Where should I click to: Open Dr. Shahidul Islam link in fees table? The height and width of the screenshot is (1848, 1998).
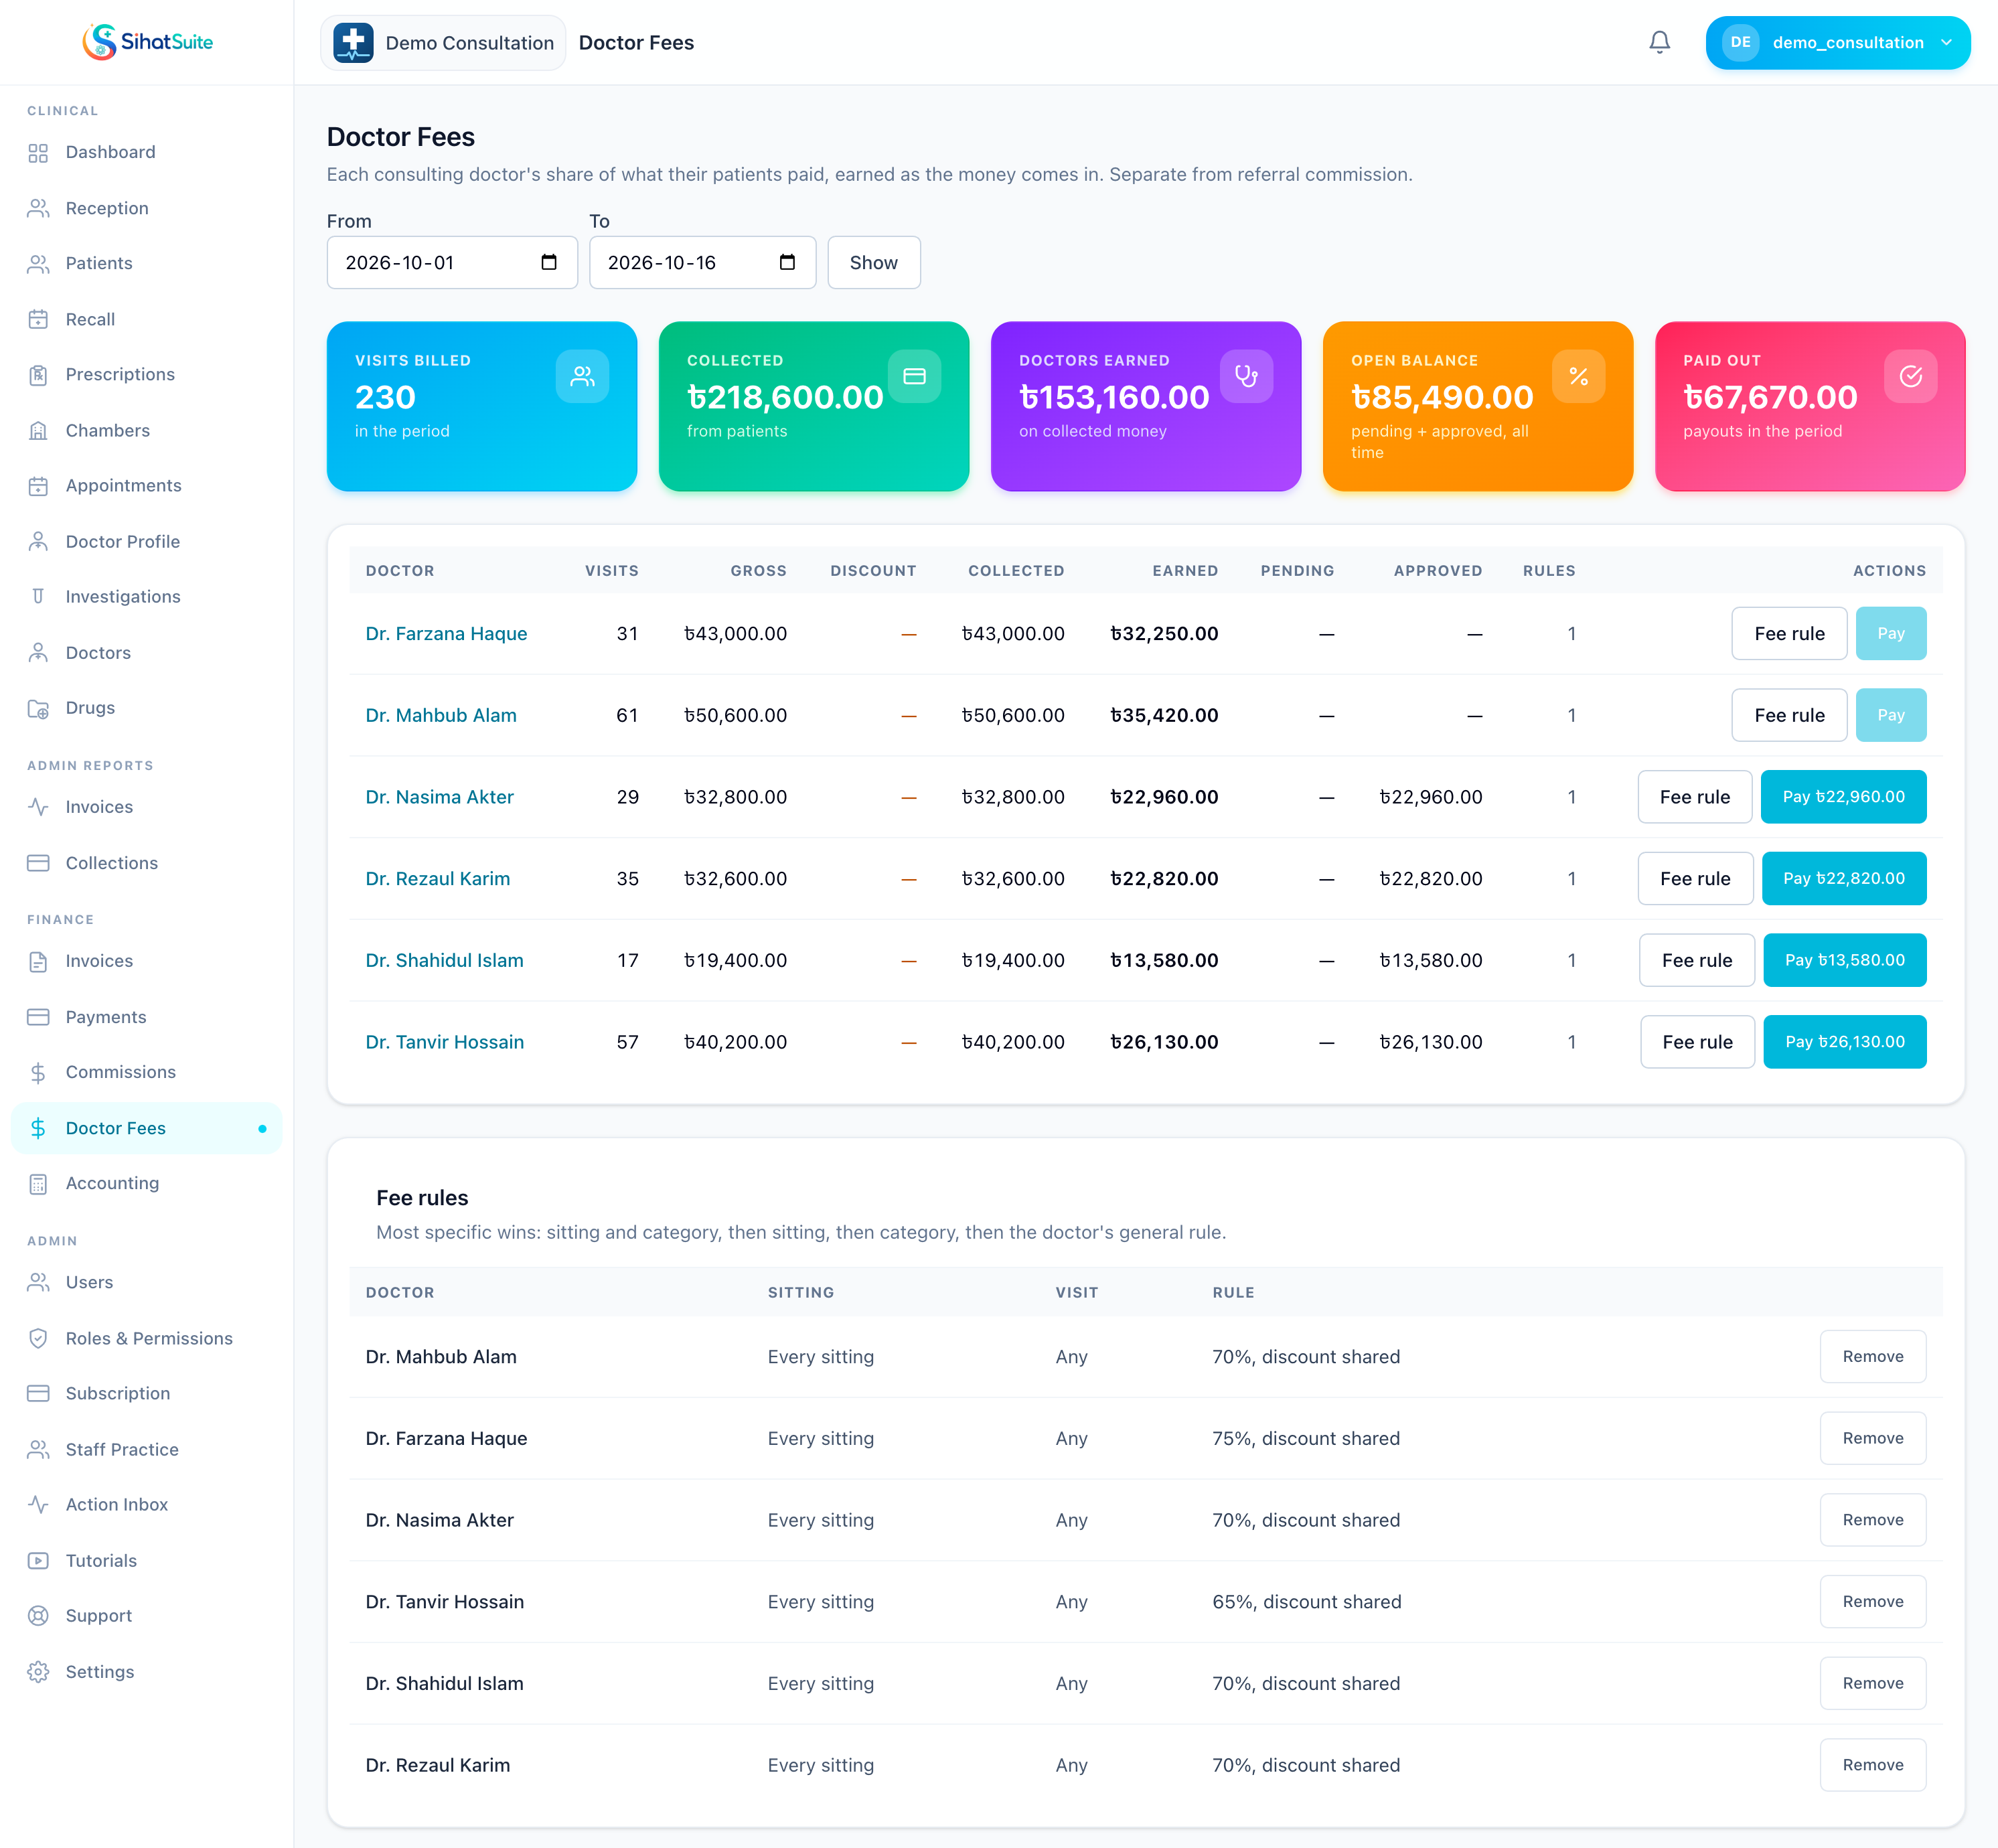(x=444, y=960)
